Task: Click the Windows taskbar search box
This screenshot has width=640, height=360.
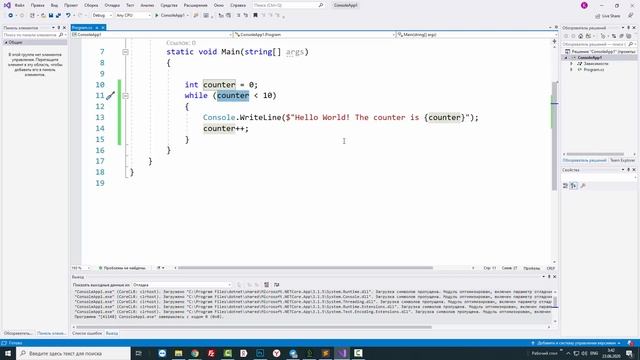Action: [73, 353]
